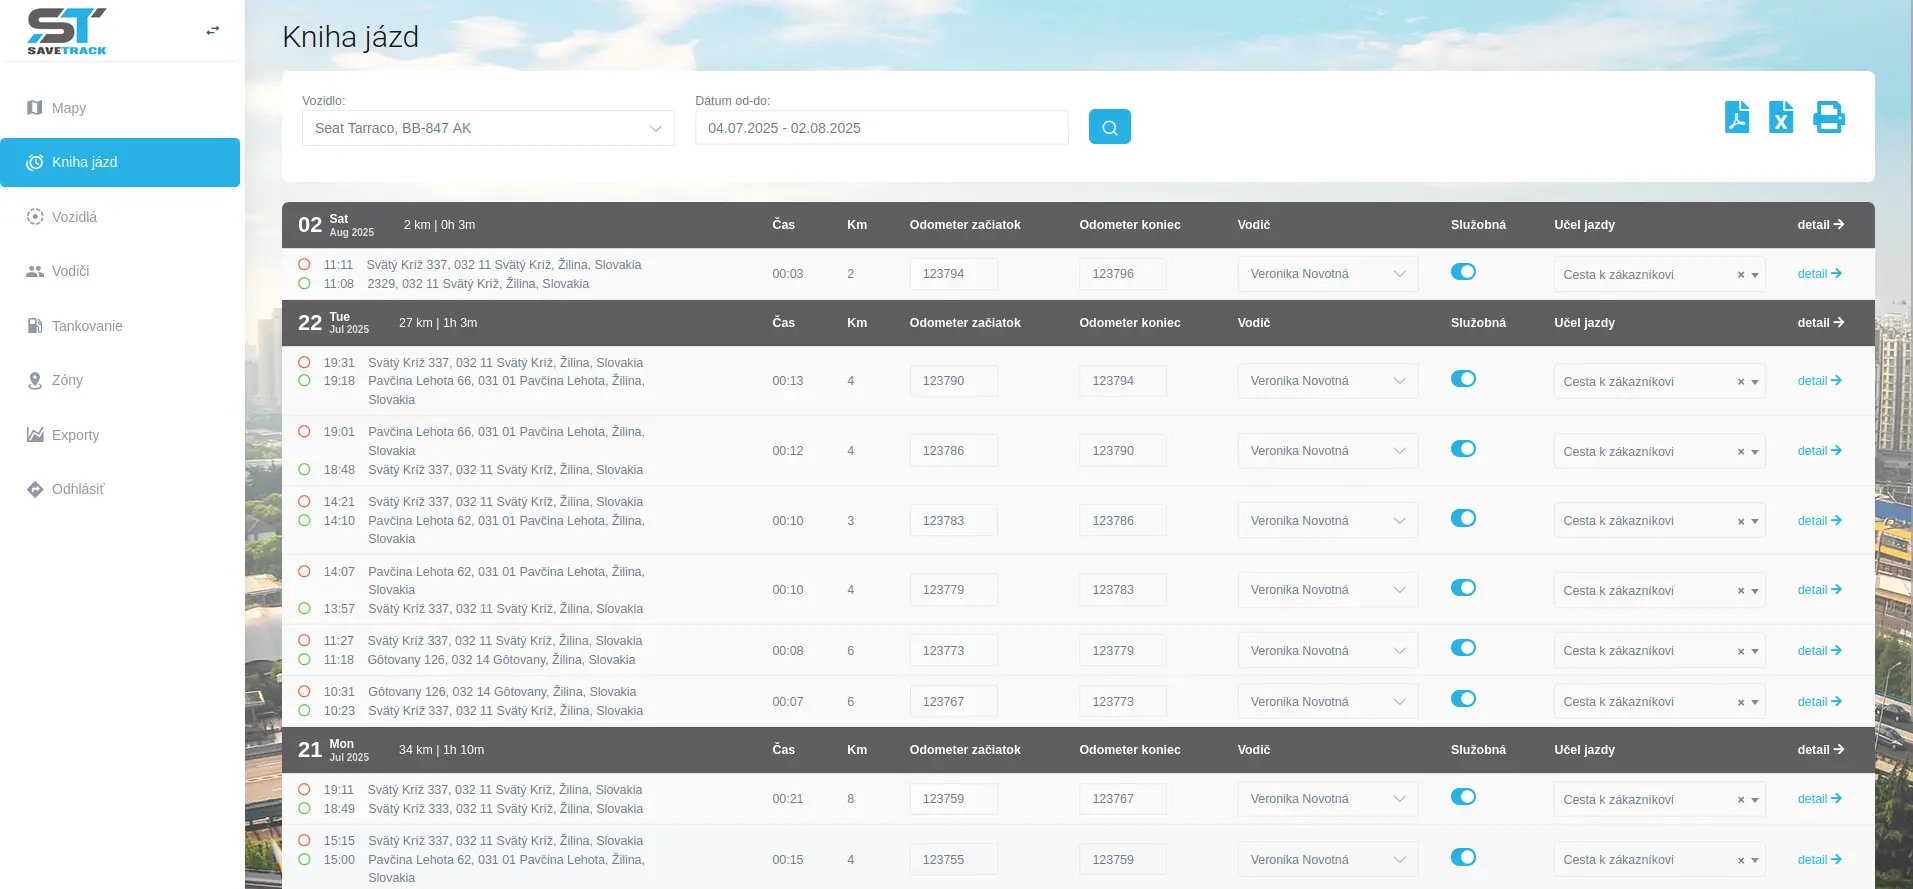Click the blue search button
Viewport: 1913px width, 889px height.
point(1109,127)
